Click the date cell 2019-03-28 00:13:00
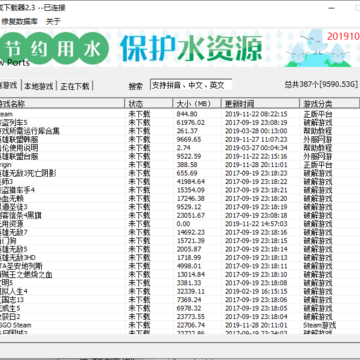 point(256,131)
